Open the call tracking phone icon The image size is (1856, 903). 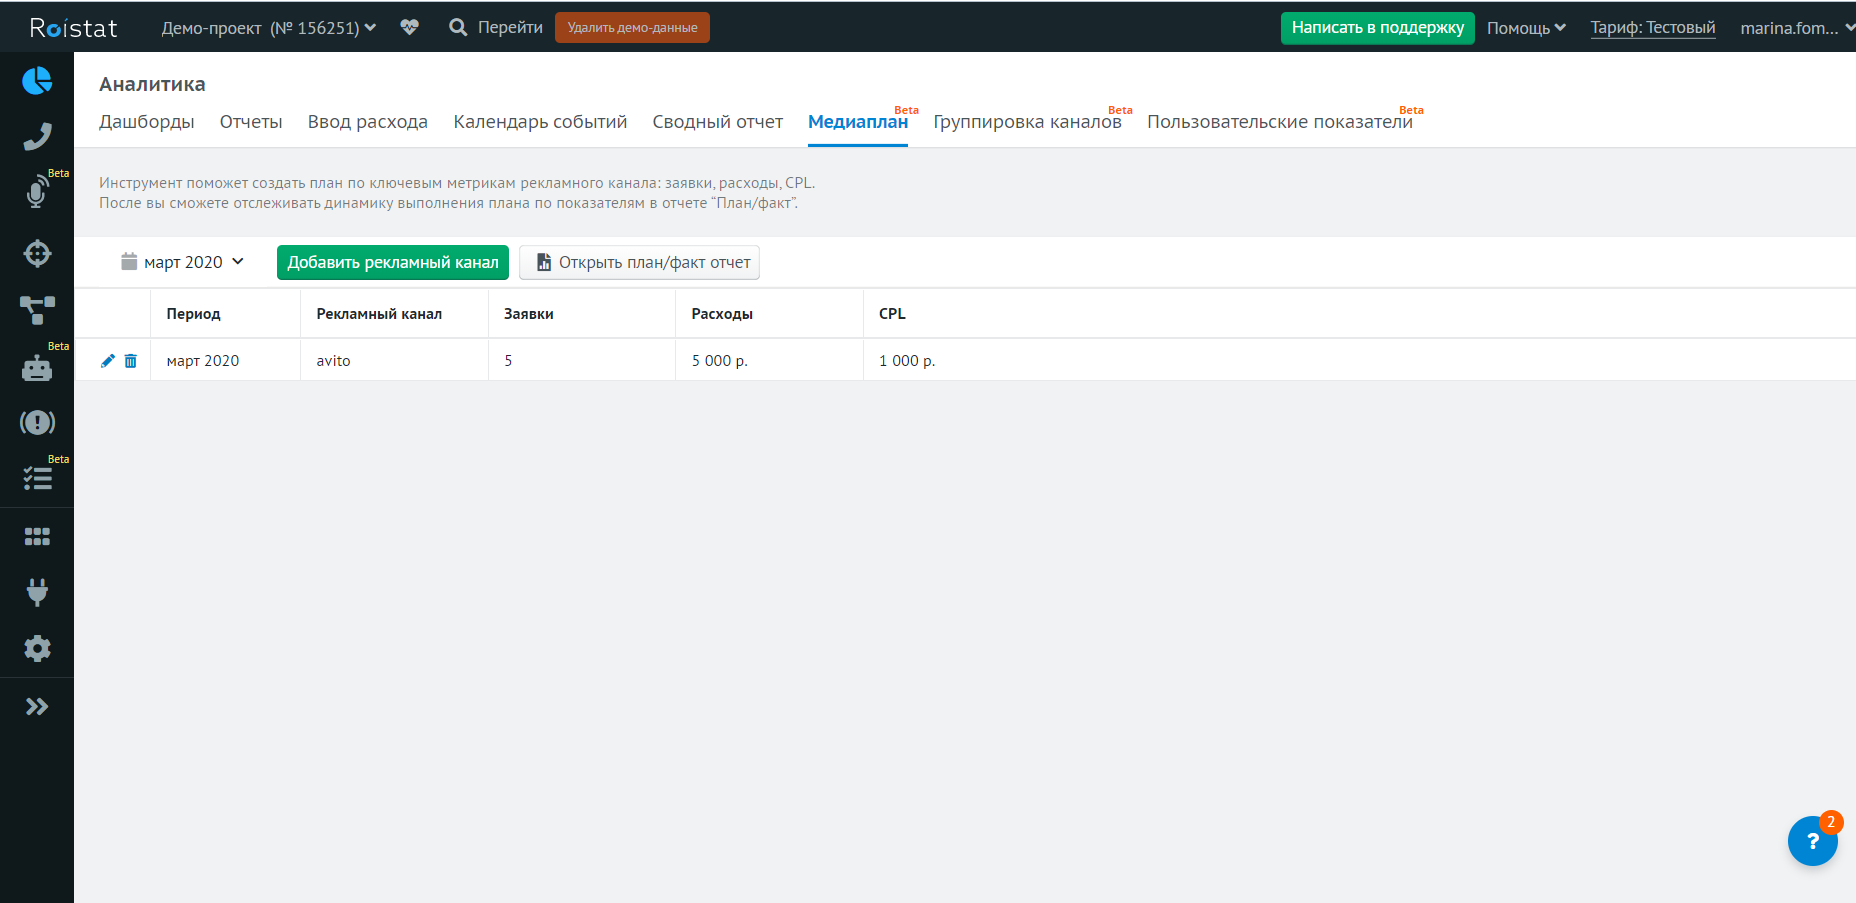click(37, 136)
